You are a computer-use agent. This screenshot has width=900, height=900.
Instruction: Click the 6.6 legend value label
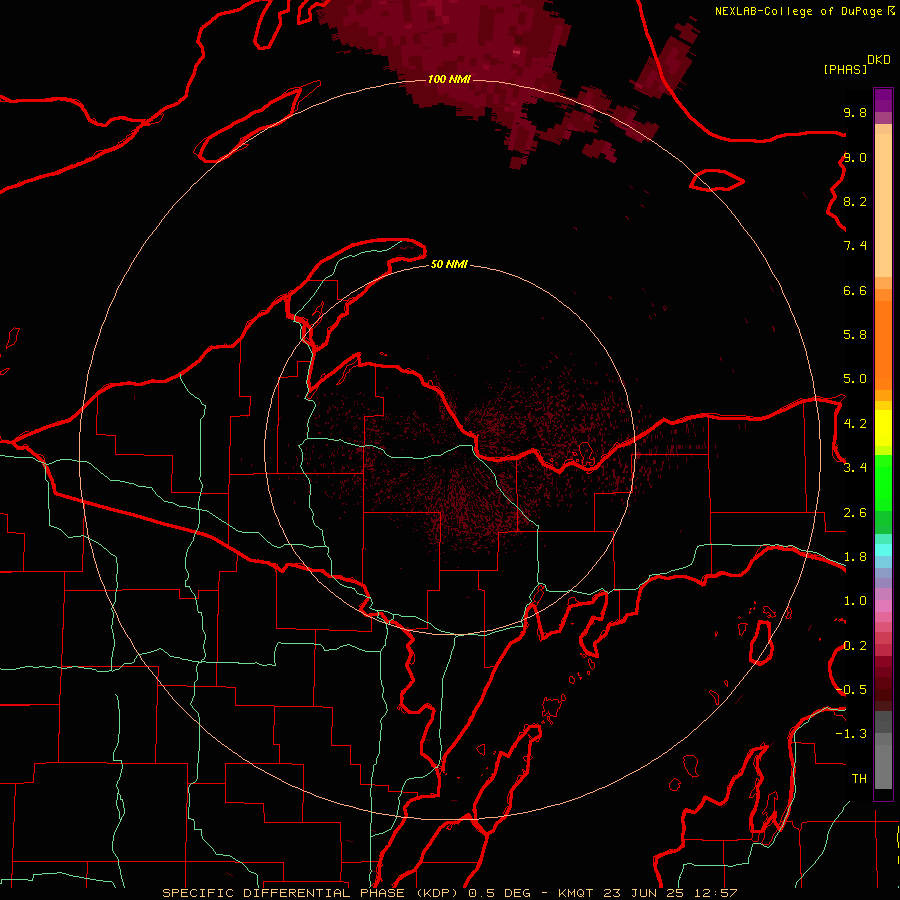pyautogui.click(x=855, y=290)
